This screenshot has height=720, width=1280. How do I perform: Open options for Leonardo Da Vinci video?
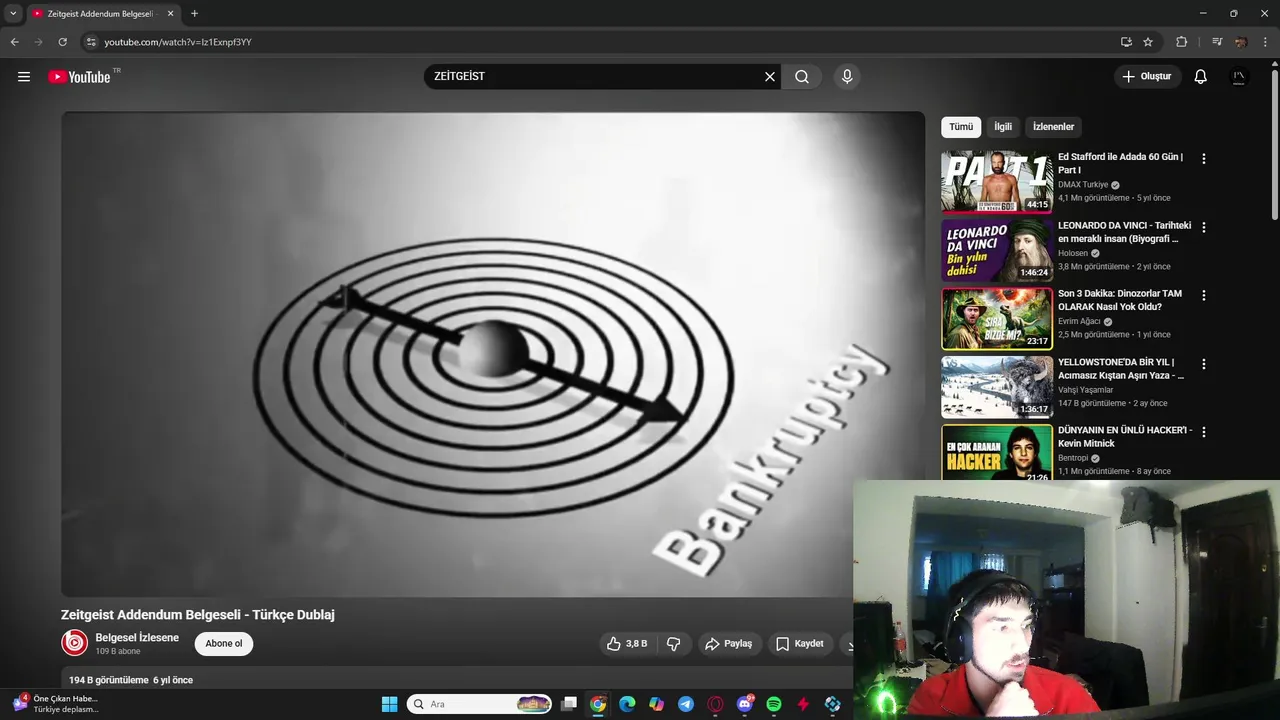pos(1204,227)
